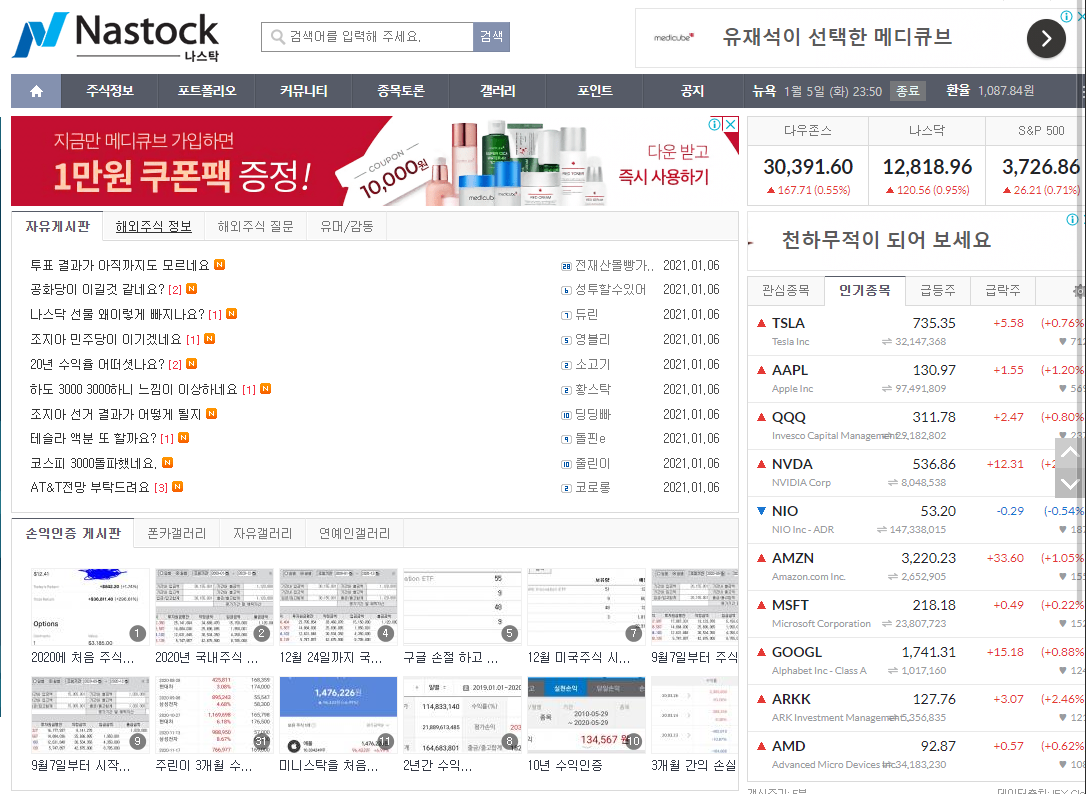Jump to top with the up arrow button
Viewport: 1086px width, 794px height.
(x=1069, y=452)
